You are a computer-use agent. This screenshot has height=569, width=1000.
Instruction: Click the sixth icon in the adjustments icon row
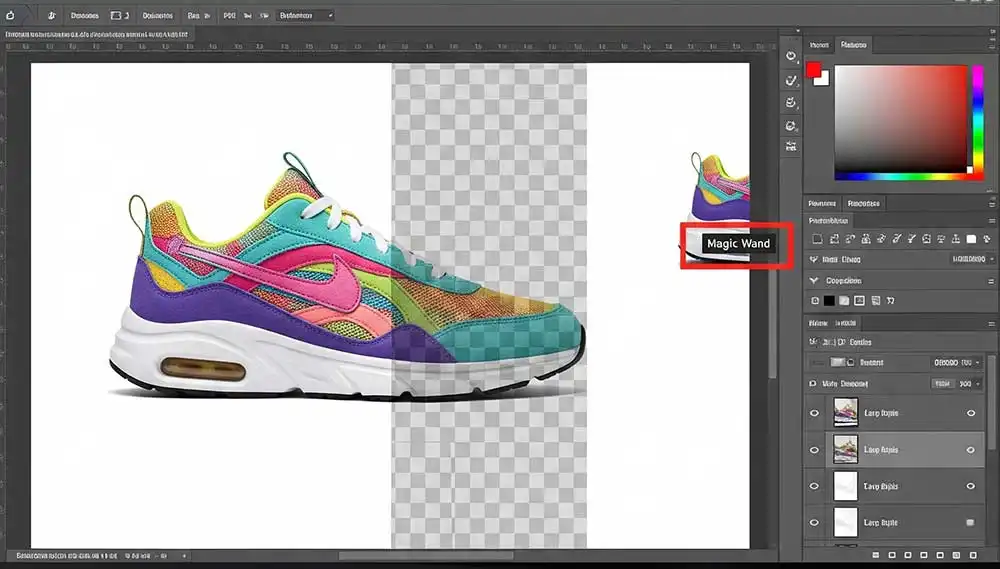click(x=896, y=239)
